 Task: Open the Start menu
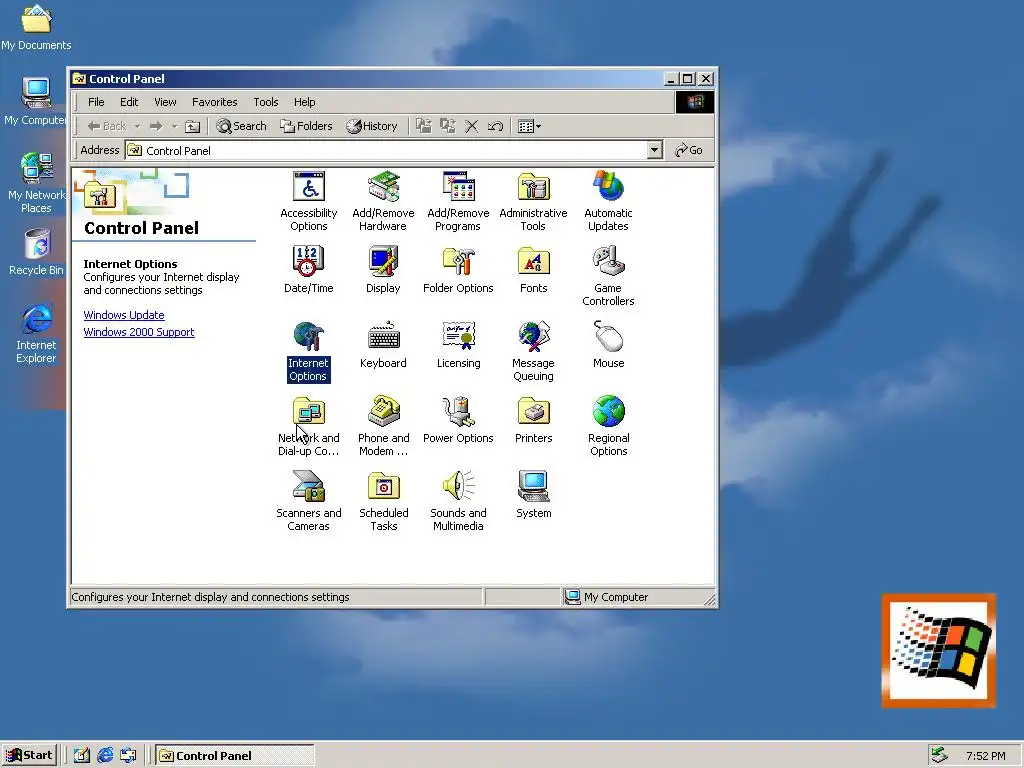click(29, 755)
